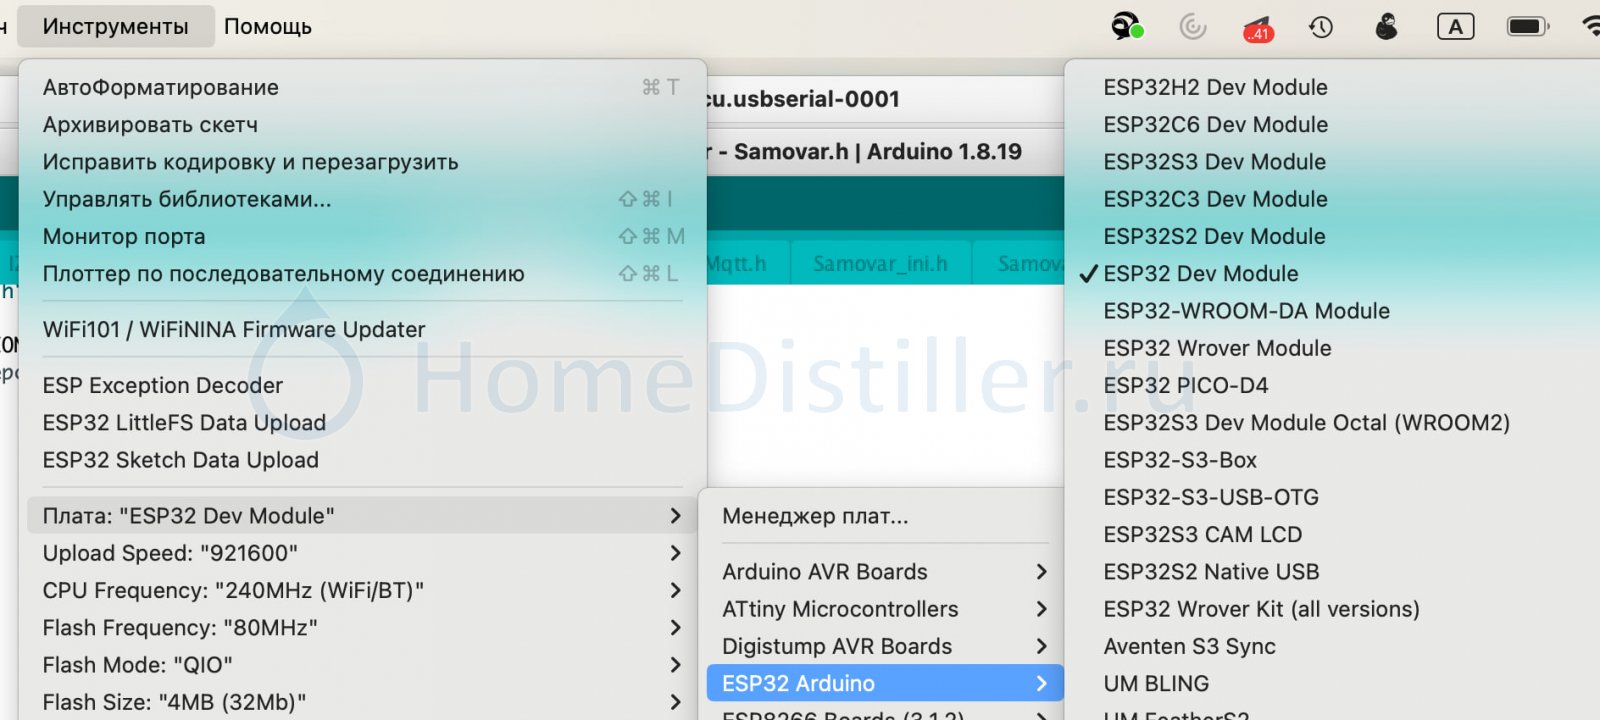Expand Flash Frequency: "80MHz" submenu
1600x720 pixels.
(x=362, y=628)
